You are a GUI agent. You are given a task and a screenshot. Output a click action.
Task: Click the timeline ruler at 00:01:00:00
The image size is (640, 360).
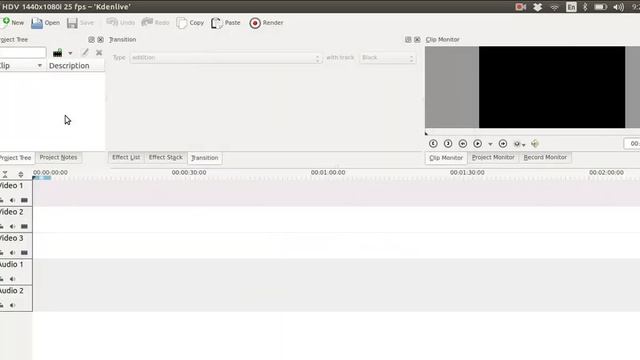tap(328, 173)
